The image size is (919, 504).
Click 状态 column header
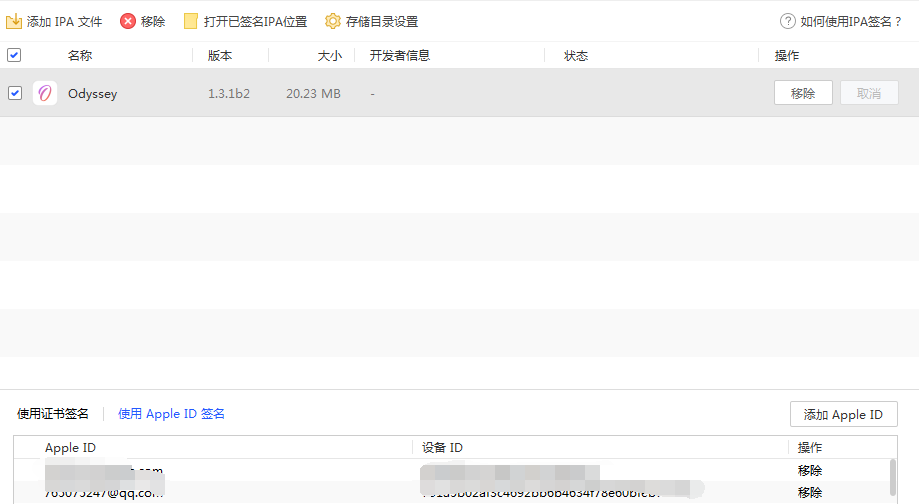[576, 56]
